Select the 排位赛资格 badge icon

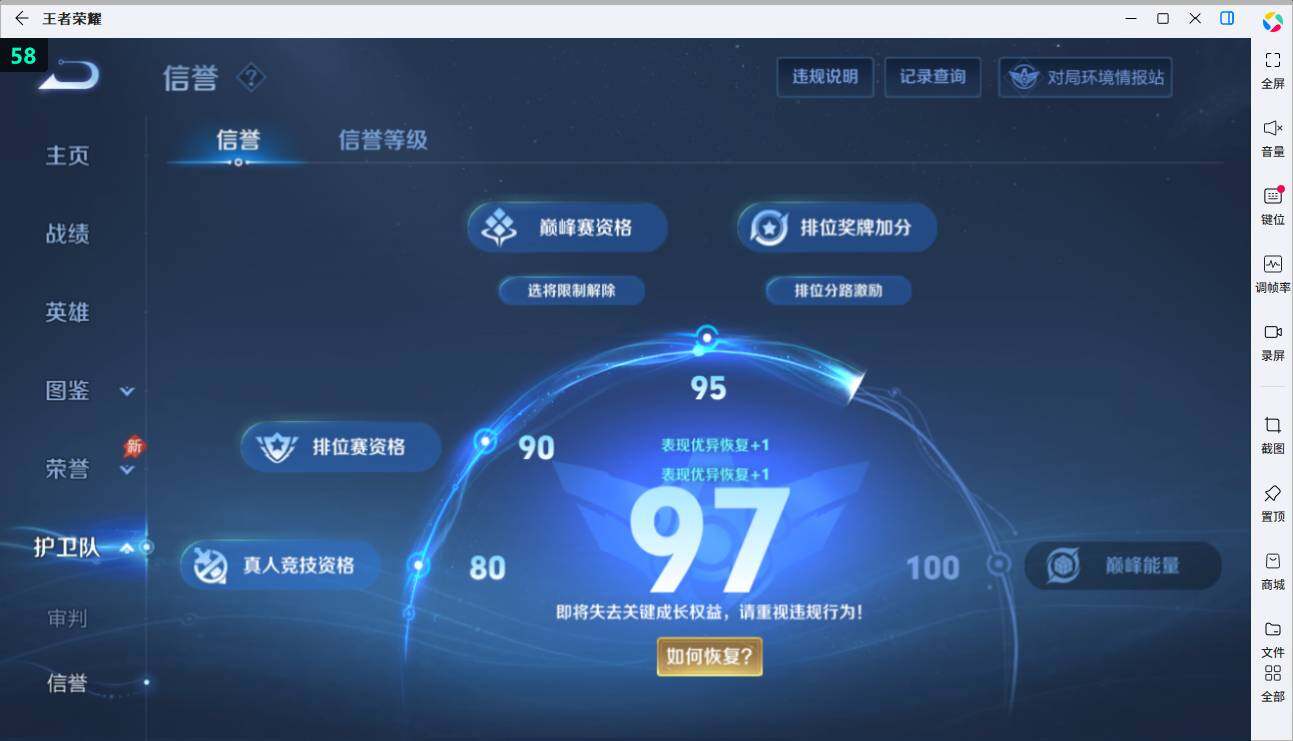(280, 447)
